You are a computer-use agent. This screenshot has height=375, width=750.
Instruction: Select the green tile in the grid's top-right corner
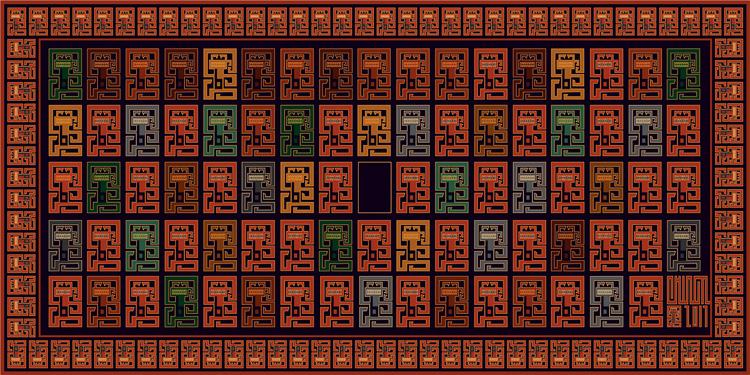(x=684, y=74)
